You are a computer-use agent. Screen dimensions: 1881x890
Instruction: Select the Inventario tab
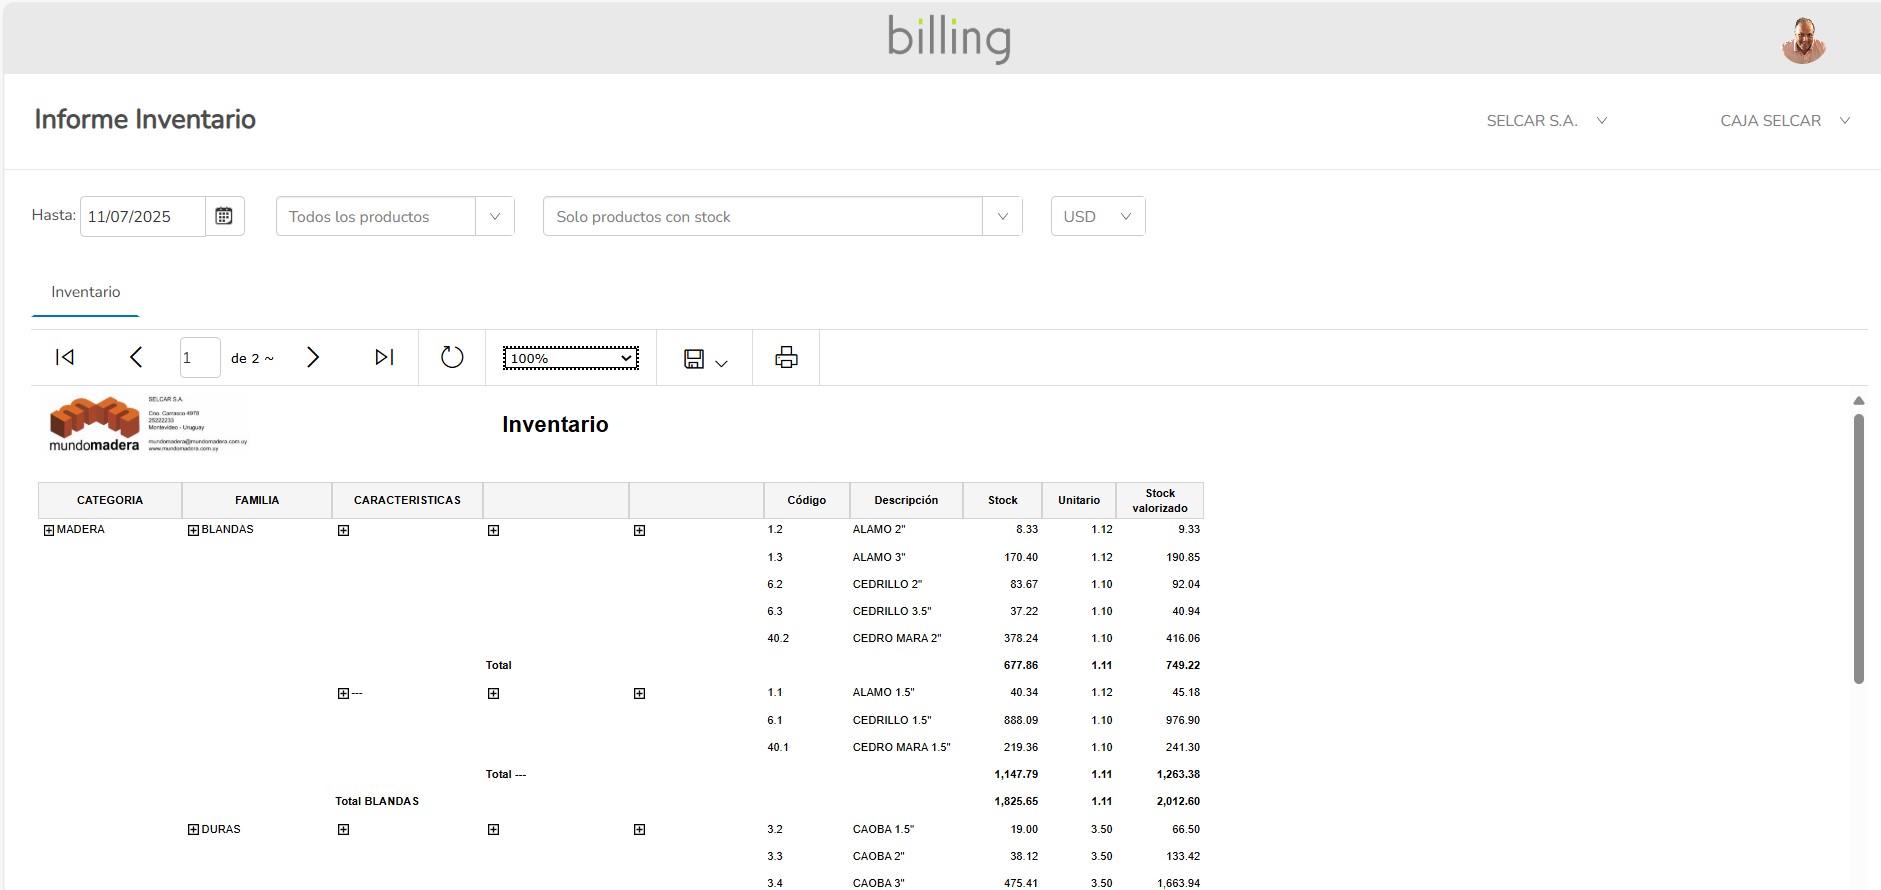coord(86,292)
